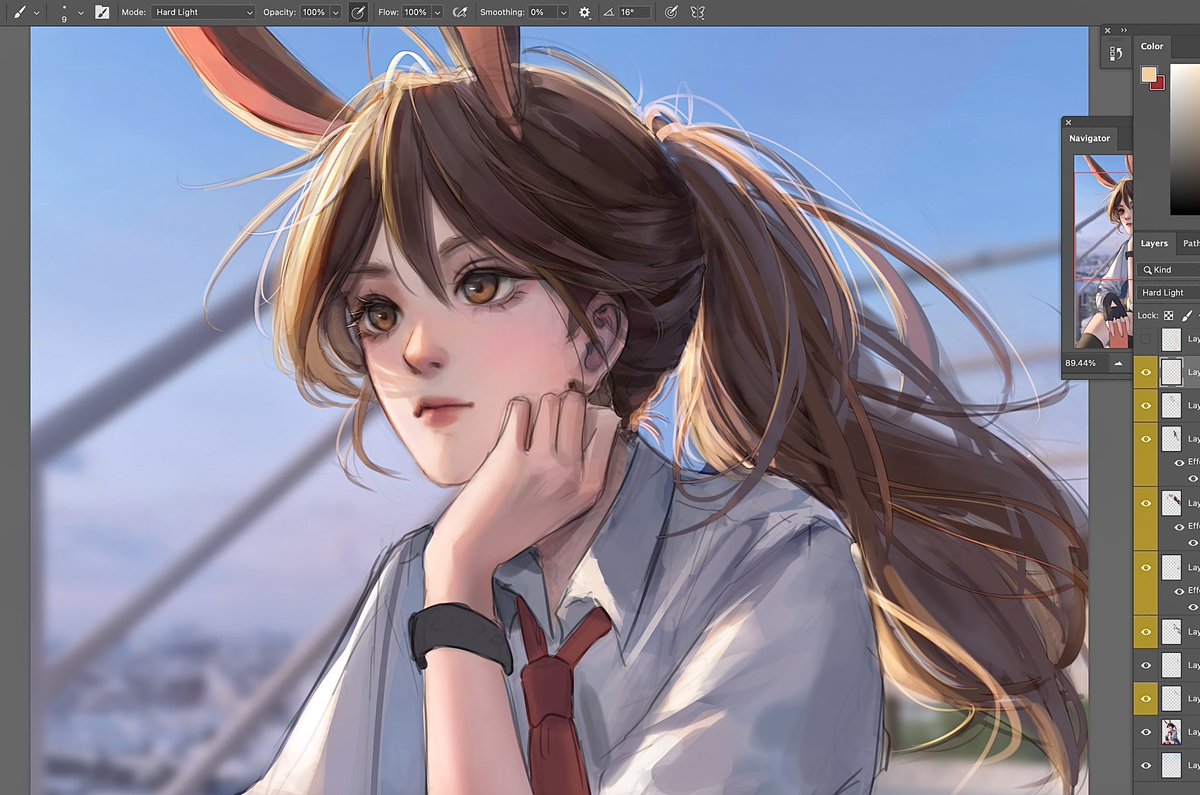Show the hidden topmost layer
Image resolution: width=1200 pixels, height=795 pixels.
pos(1146,340)
